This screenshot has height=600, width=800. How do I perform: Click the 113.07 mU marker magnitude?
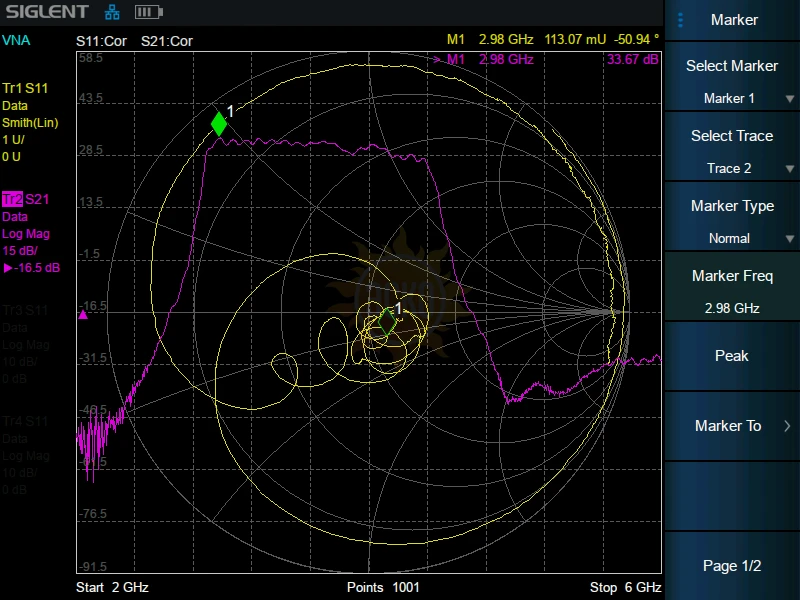(575, 39)
